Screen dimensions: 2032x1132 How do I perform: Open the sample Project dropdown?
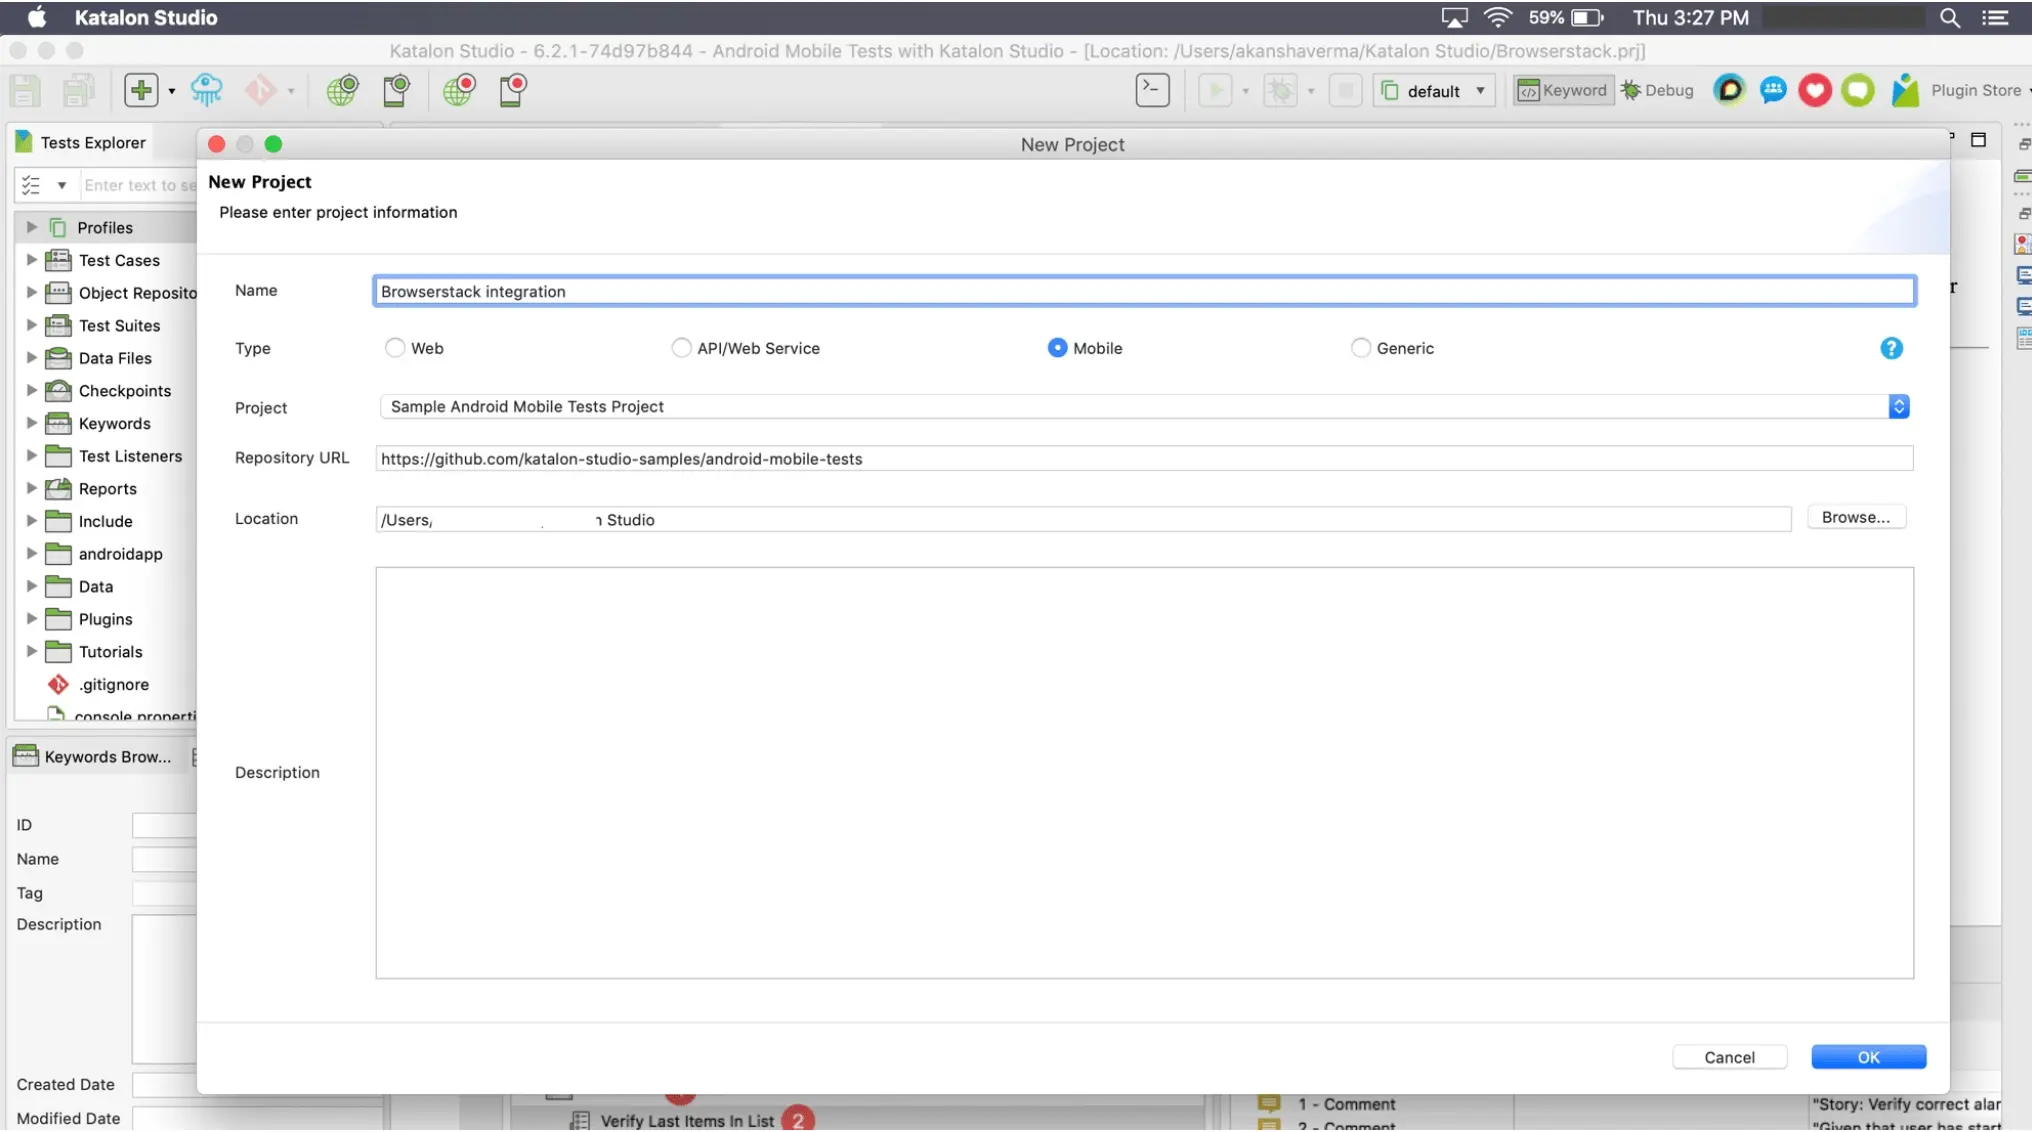1898,406
